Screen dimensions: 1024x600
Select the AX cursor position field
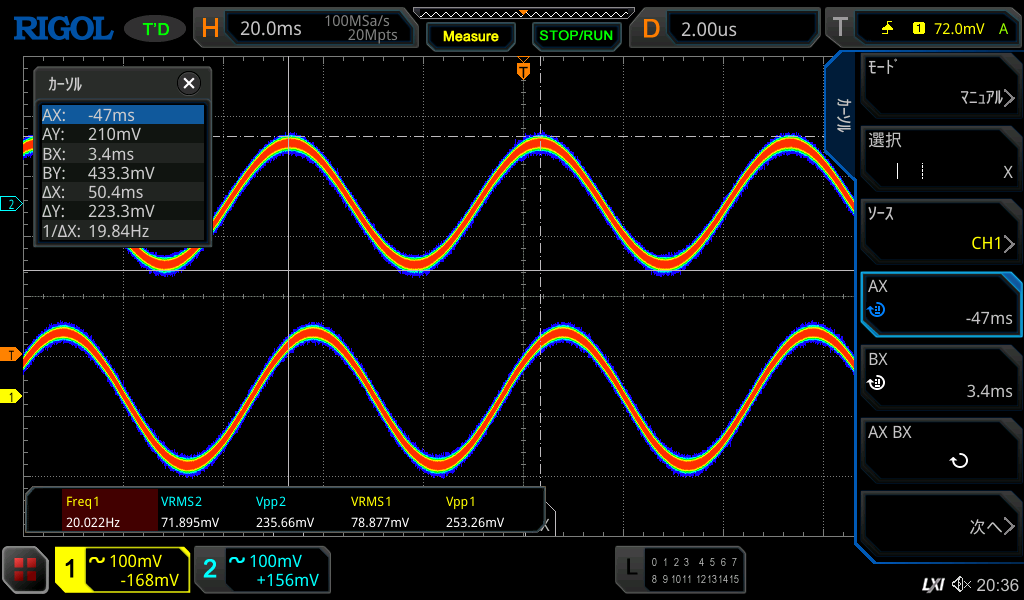[x=940, y=303]
